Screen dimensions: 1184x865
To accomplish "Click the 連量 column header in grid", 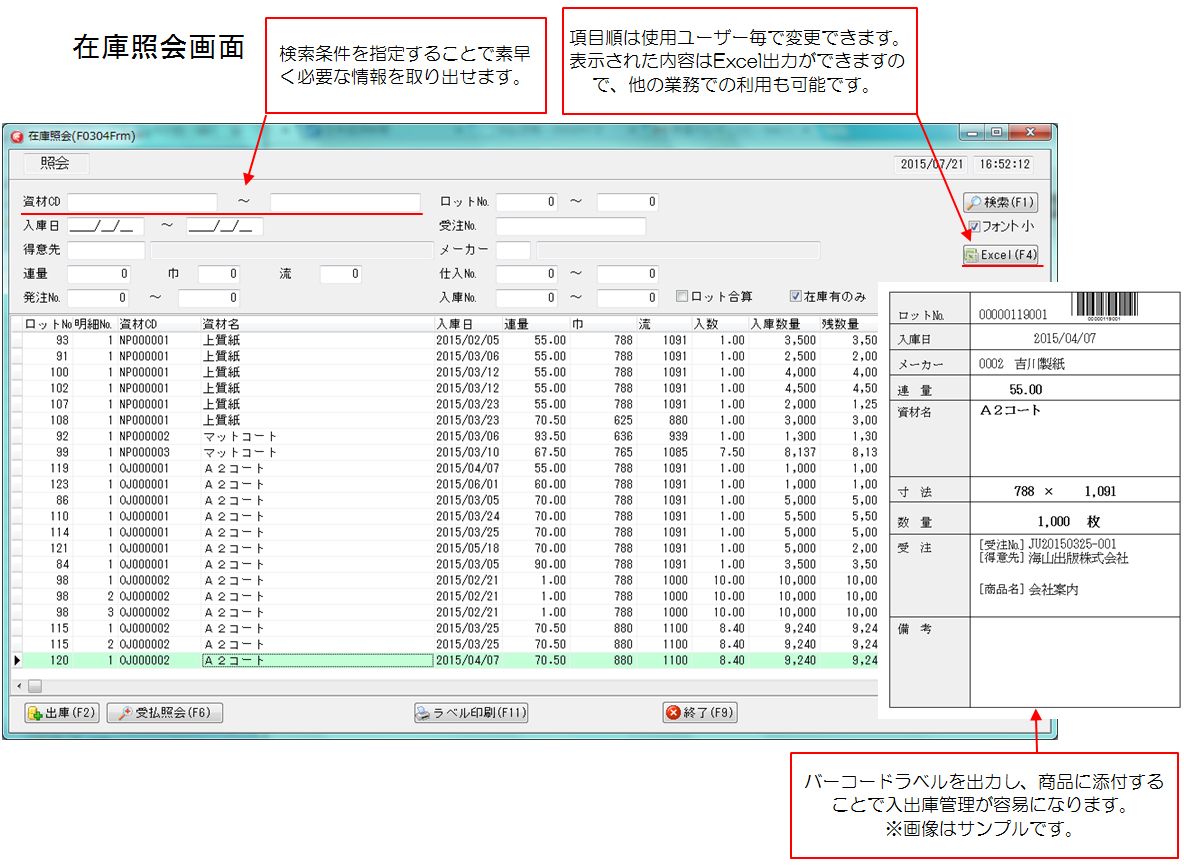I will point(535,325).
